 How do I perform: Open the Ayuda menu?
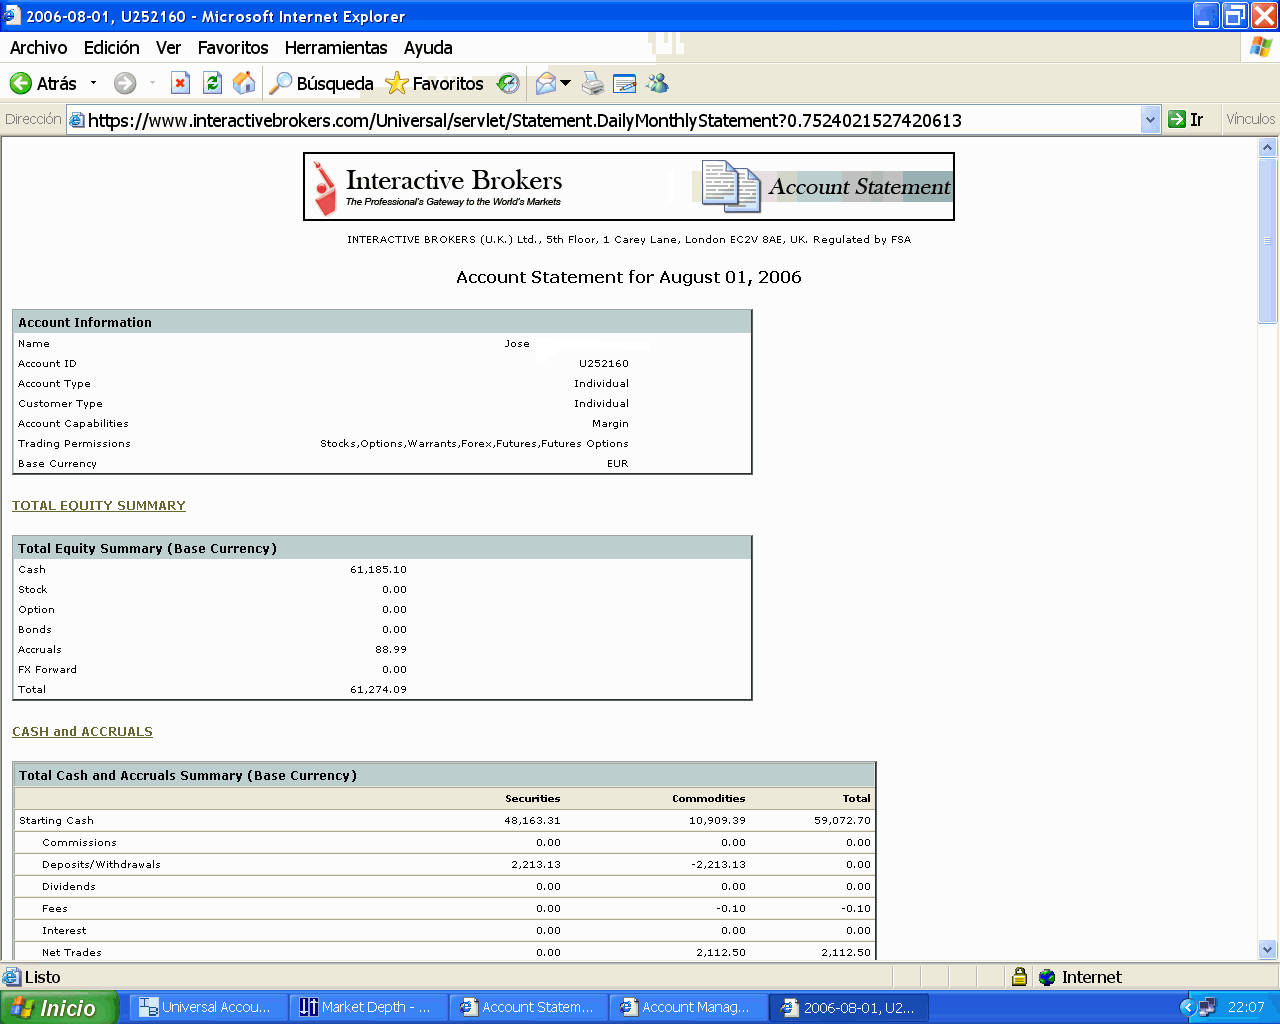click(x=428, y=47)
